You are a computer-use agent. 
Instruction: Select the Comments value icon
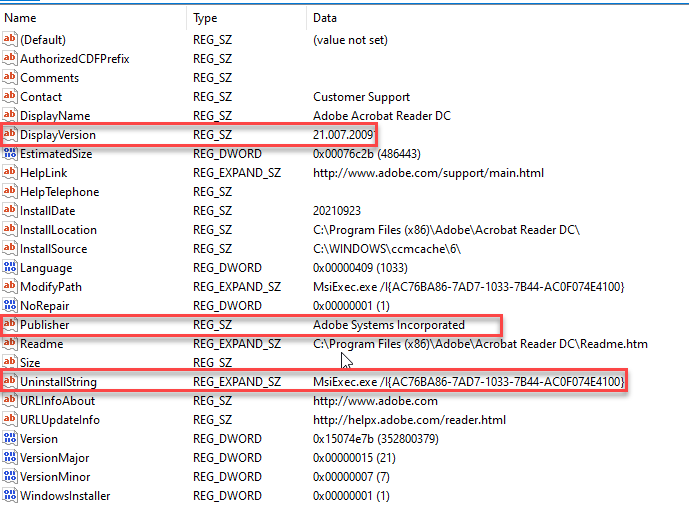pyautogui.click(x=10, y=77)
